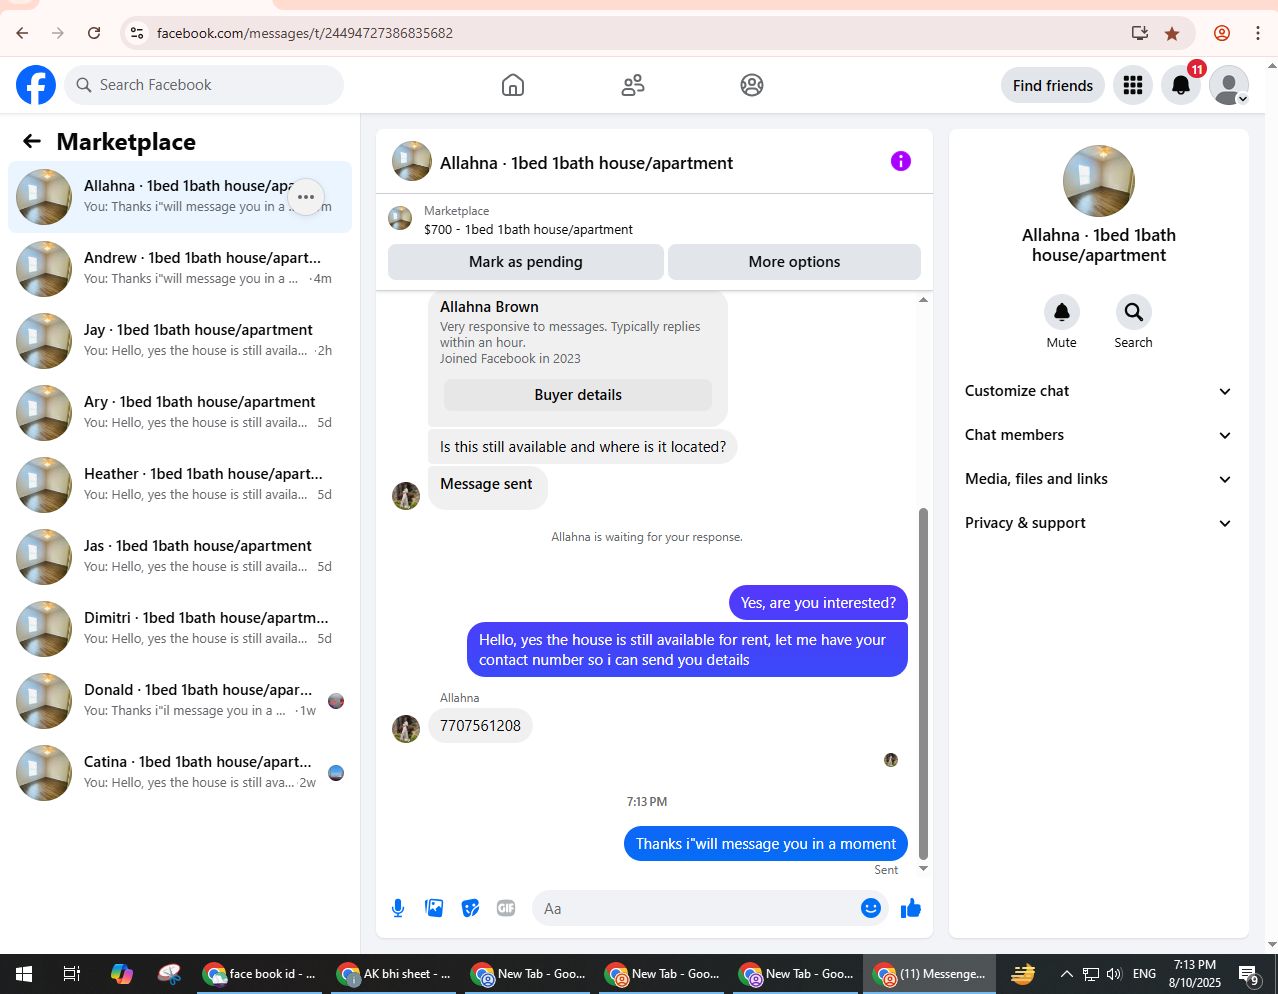
Task: Open the emoji picker smiley icon
Action: click(871, 908)
